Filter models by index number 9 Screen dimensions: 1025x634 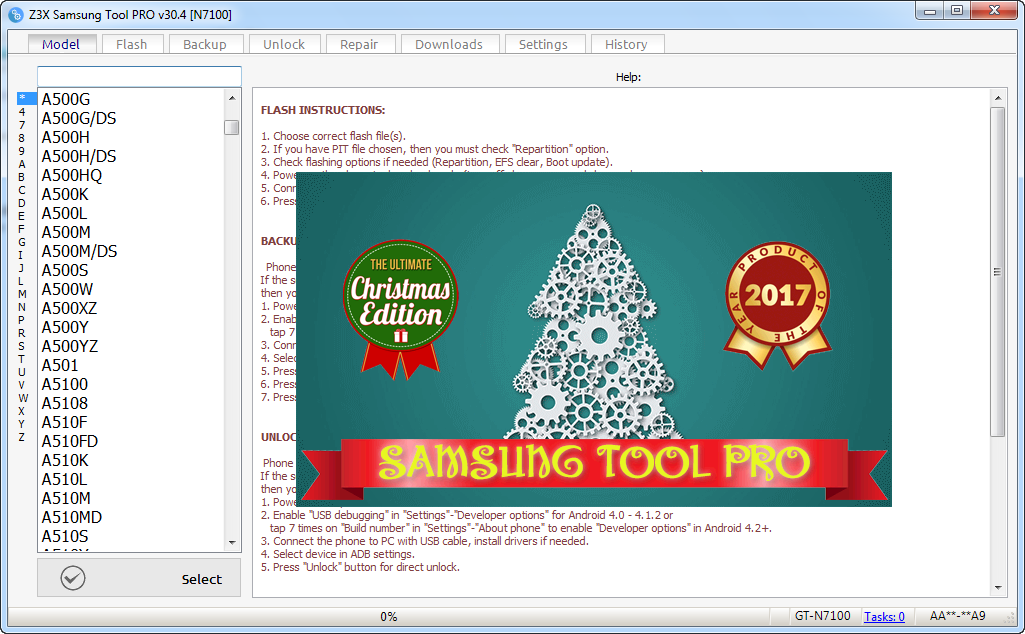click(22, 150)
